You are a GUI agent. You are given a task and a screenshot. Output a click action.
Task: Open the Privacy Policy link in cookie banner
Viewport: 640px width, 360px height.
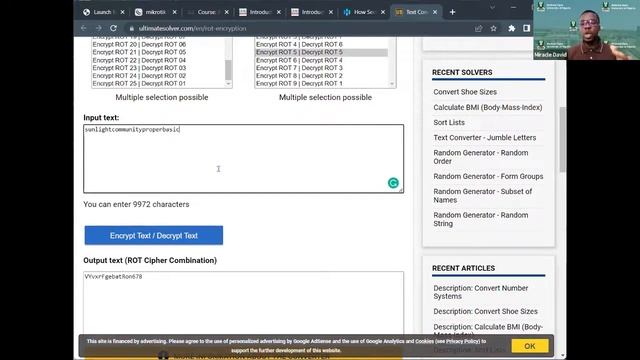(462, 341)
